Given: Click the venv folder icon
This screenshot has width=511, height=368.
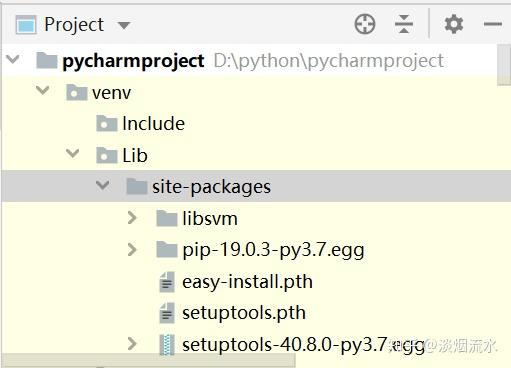Looking at the screenshot, I should [x=77, y=92].
